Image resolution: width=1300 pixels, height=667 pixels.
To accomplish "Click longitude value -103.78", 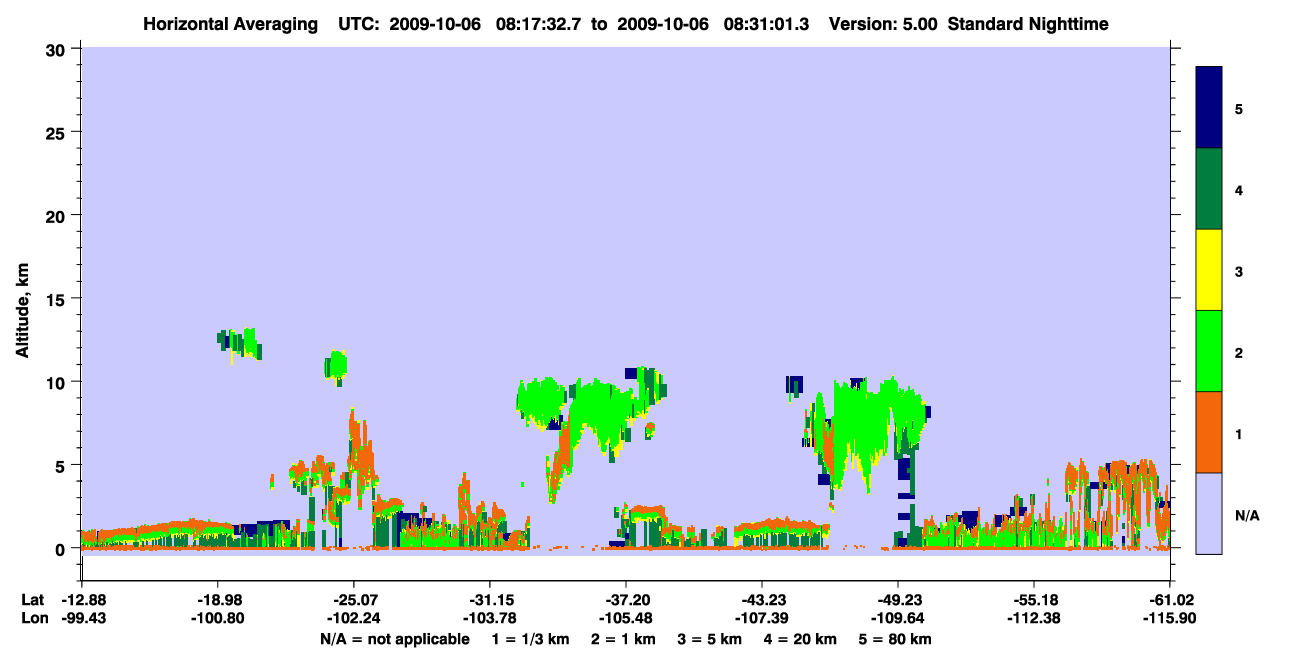I will [489, 619].
